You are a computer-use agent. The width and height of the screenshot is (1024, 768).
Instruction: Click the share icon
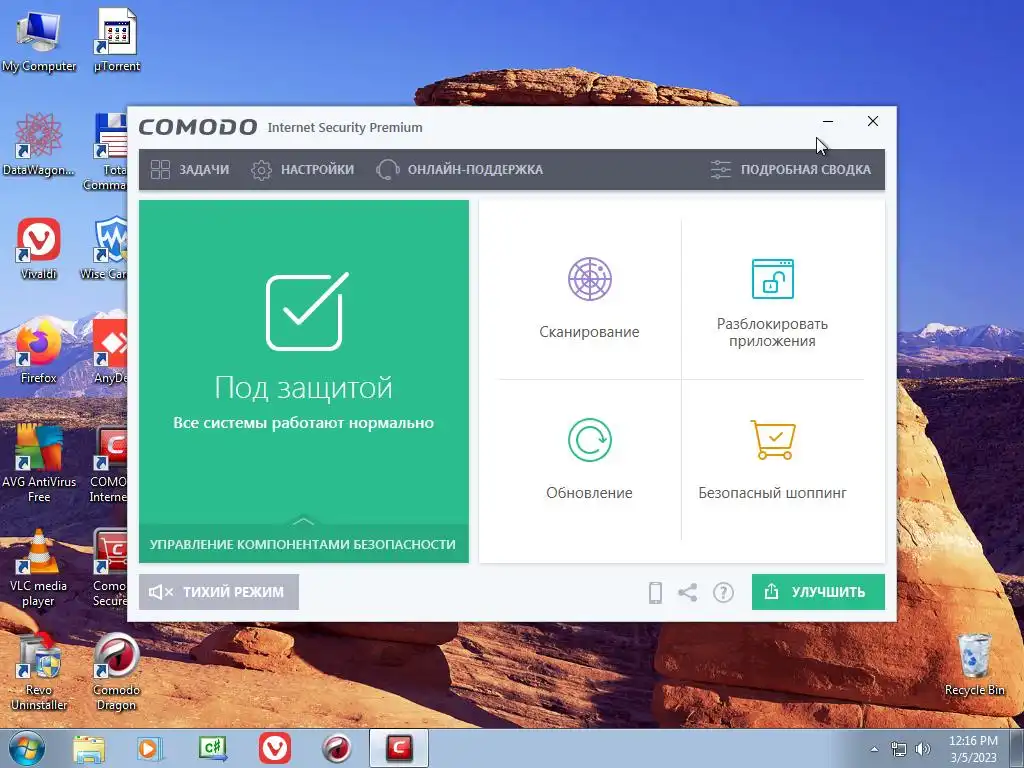click(x=687, y=592)
